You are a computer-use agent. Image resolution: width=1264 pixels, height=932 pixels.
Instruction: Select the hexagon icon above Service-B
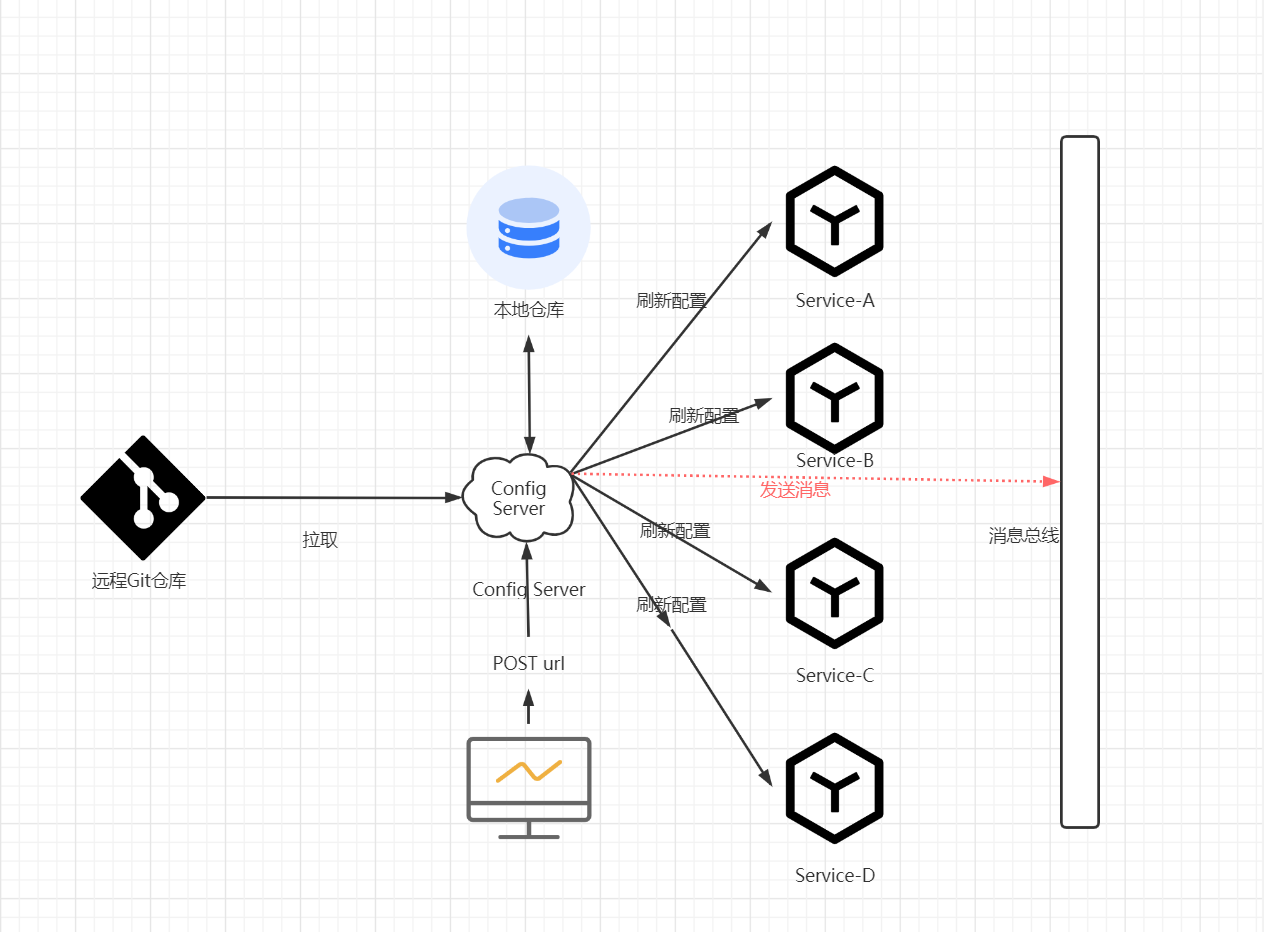[x=834, y=399]
